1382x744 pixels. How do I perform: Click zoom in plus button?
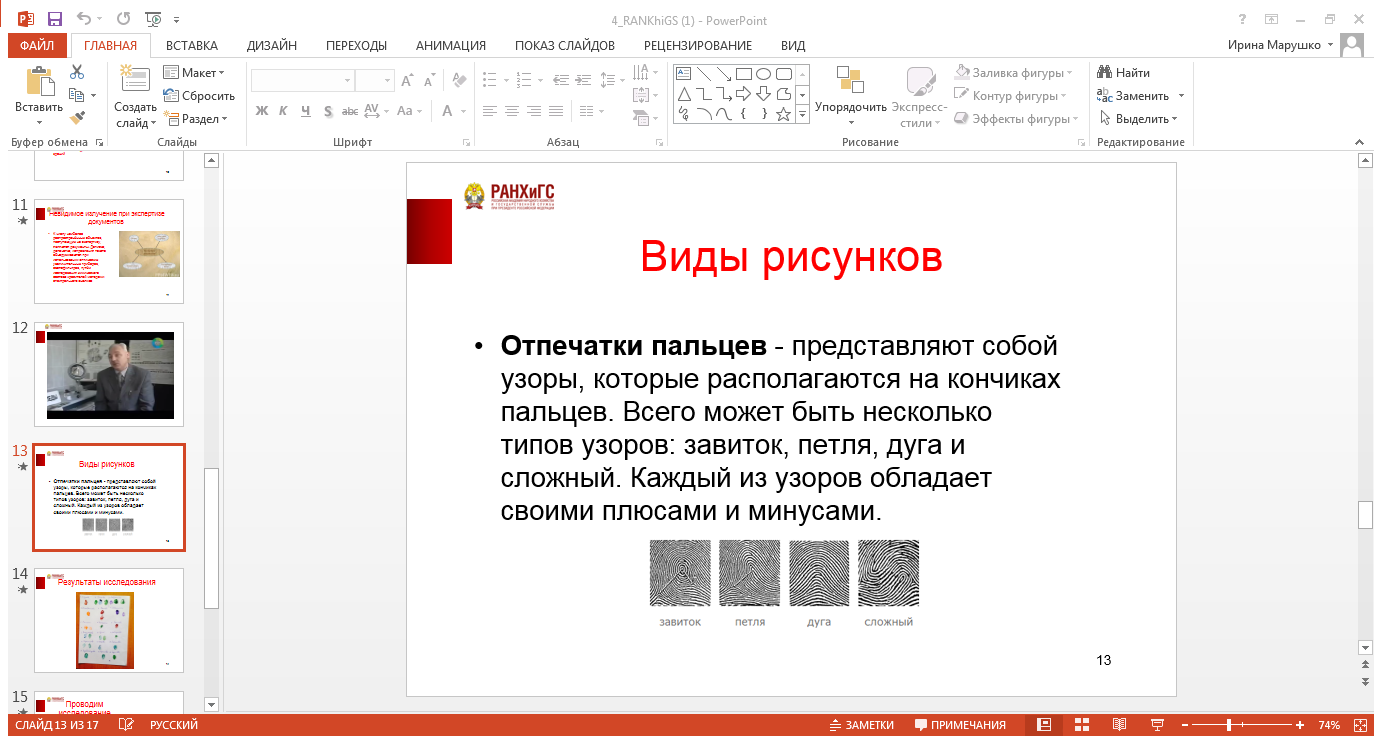coord(1300,725)
